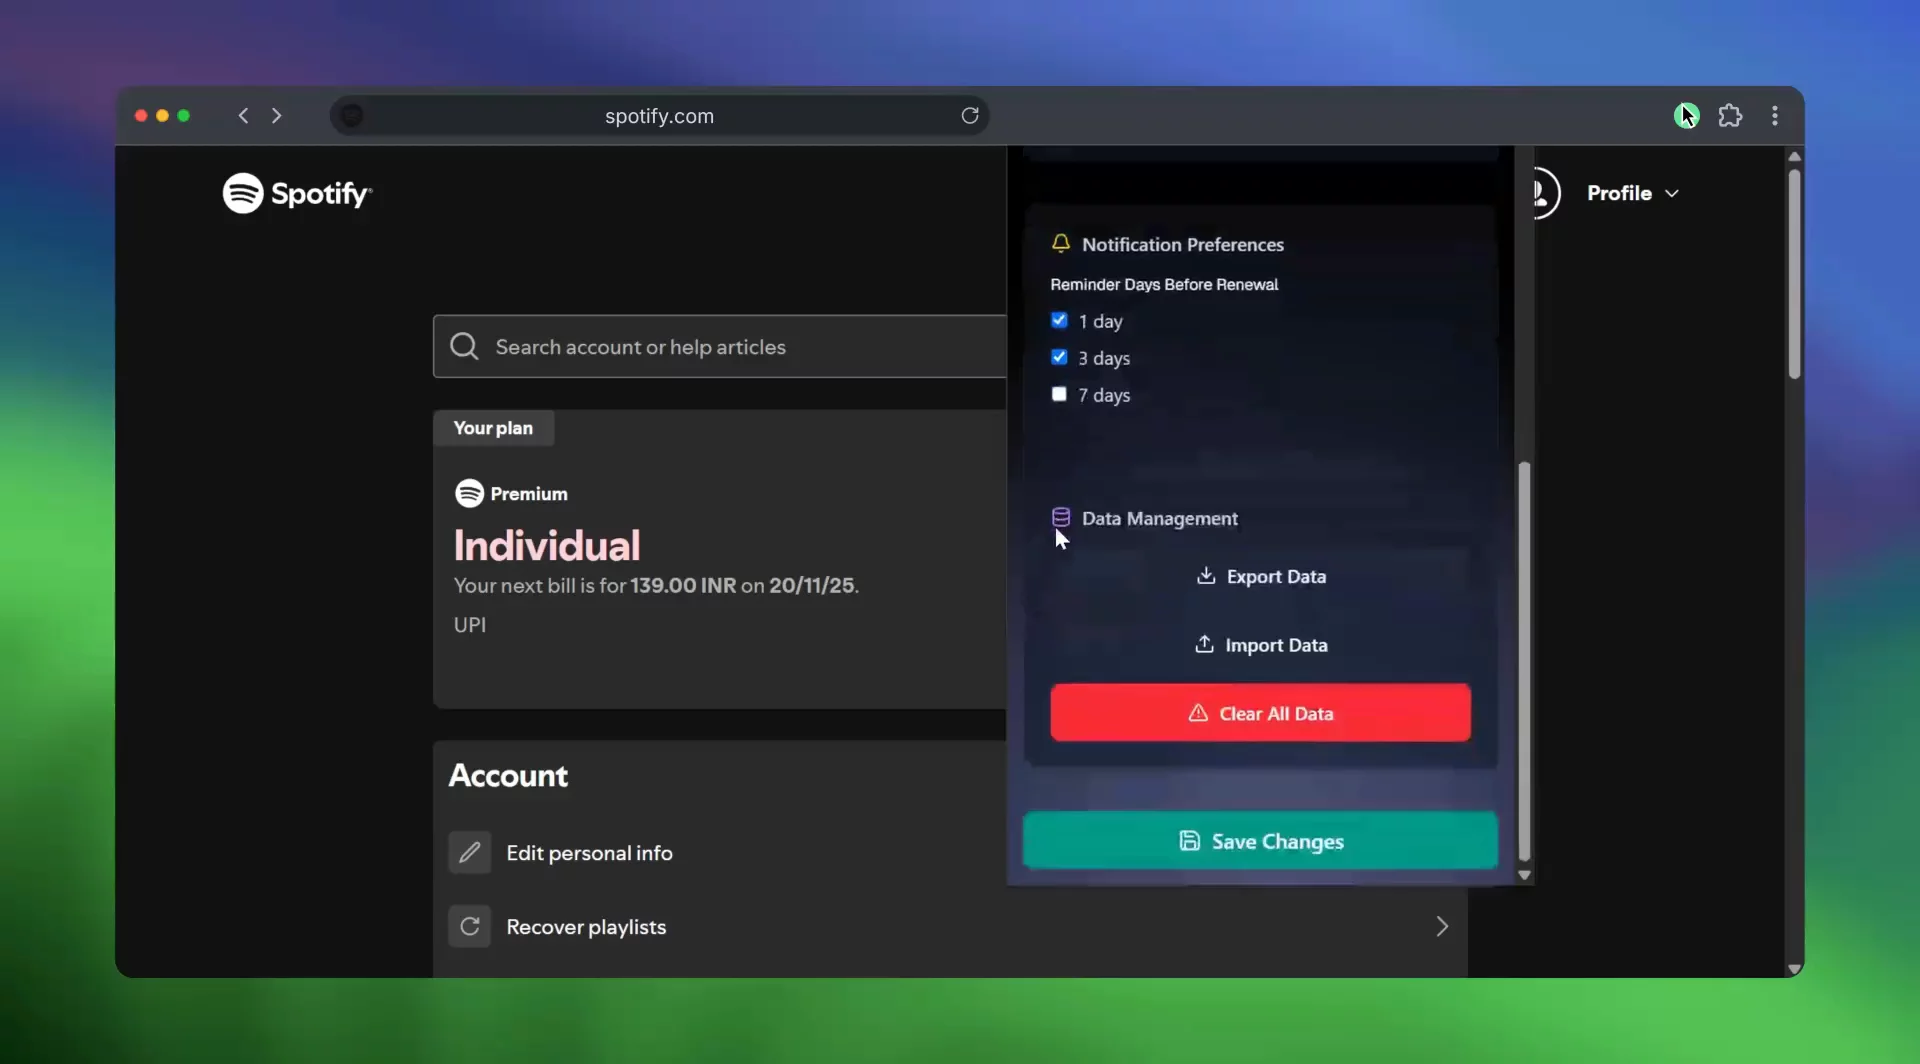Enable the 7 days reminder checkbox
Viewport: 1920px width, 1064px height.
pyautogui.click(x=1060, y=394)
